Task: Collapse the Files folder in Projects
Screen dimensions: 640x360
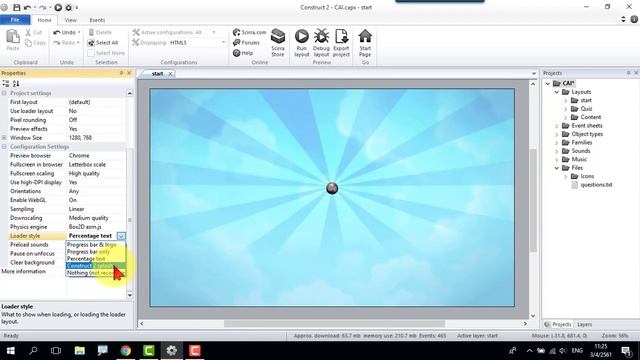Action: click(556, 168)
